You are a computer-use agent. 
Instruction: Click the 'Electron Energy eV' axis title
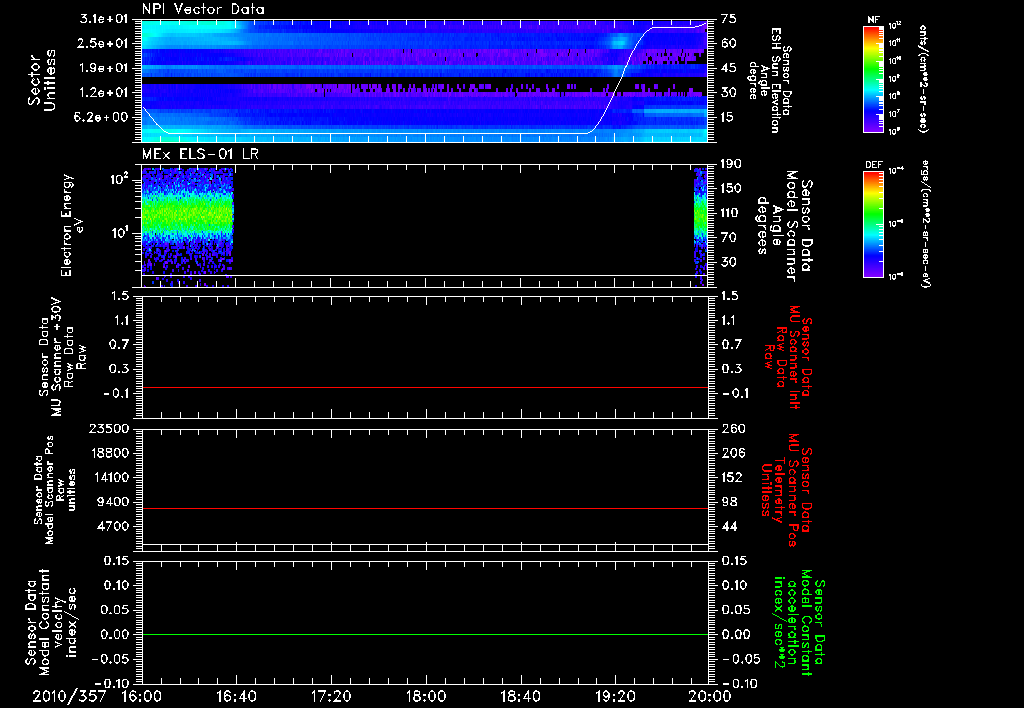71,225
